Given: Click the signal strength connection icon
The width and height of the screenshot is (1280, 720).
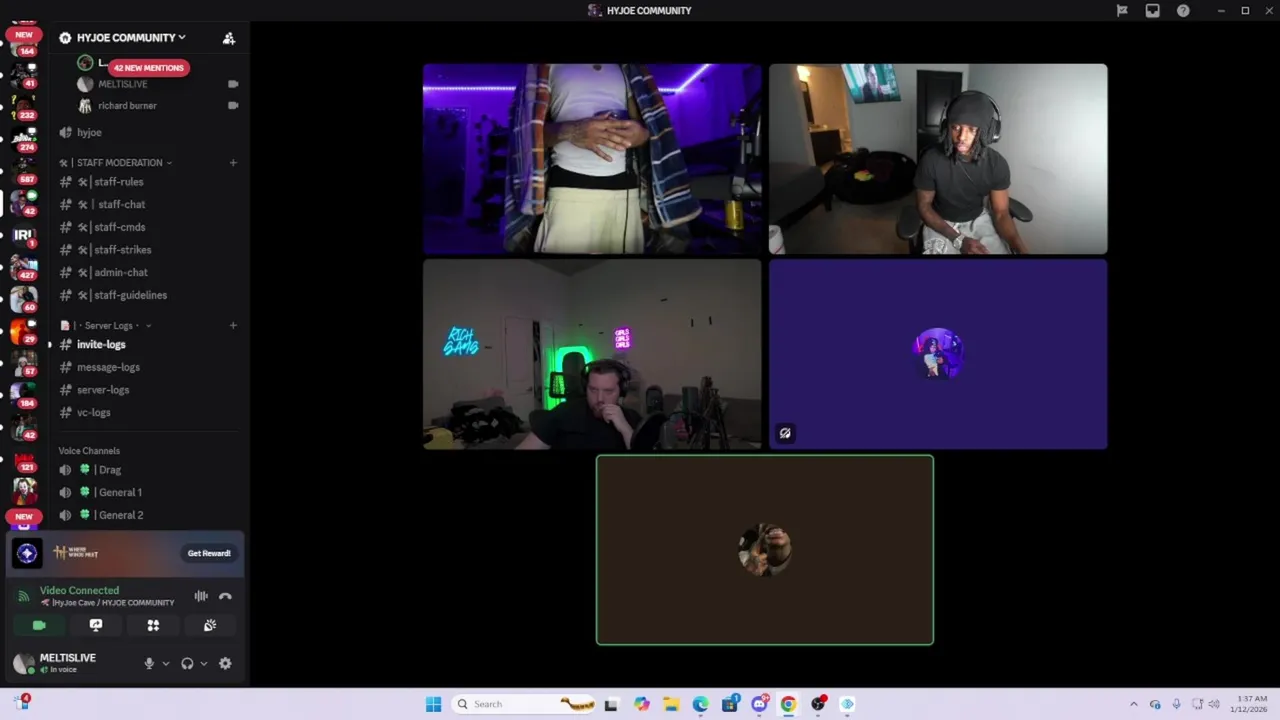Looking at the screenshot, I should (x=23, y=596).
